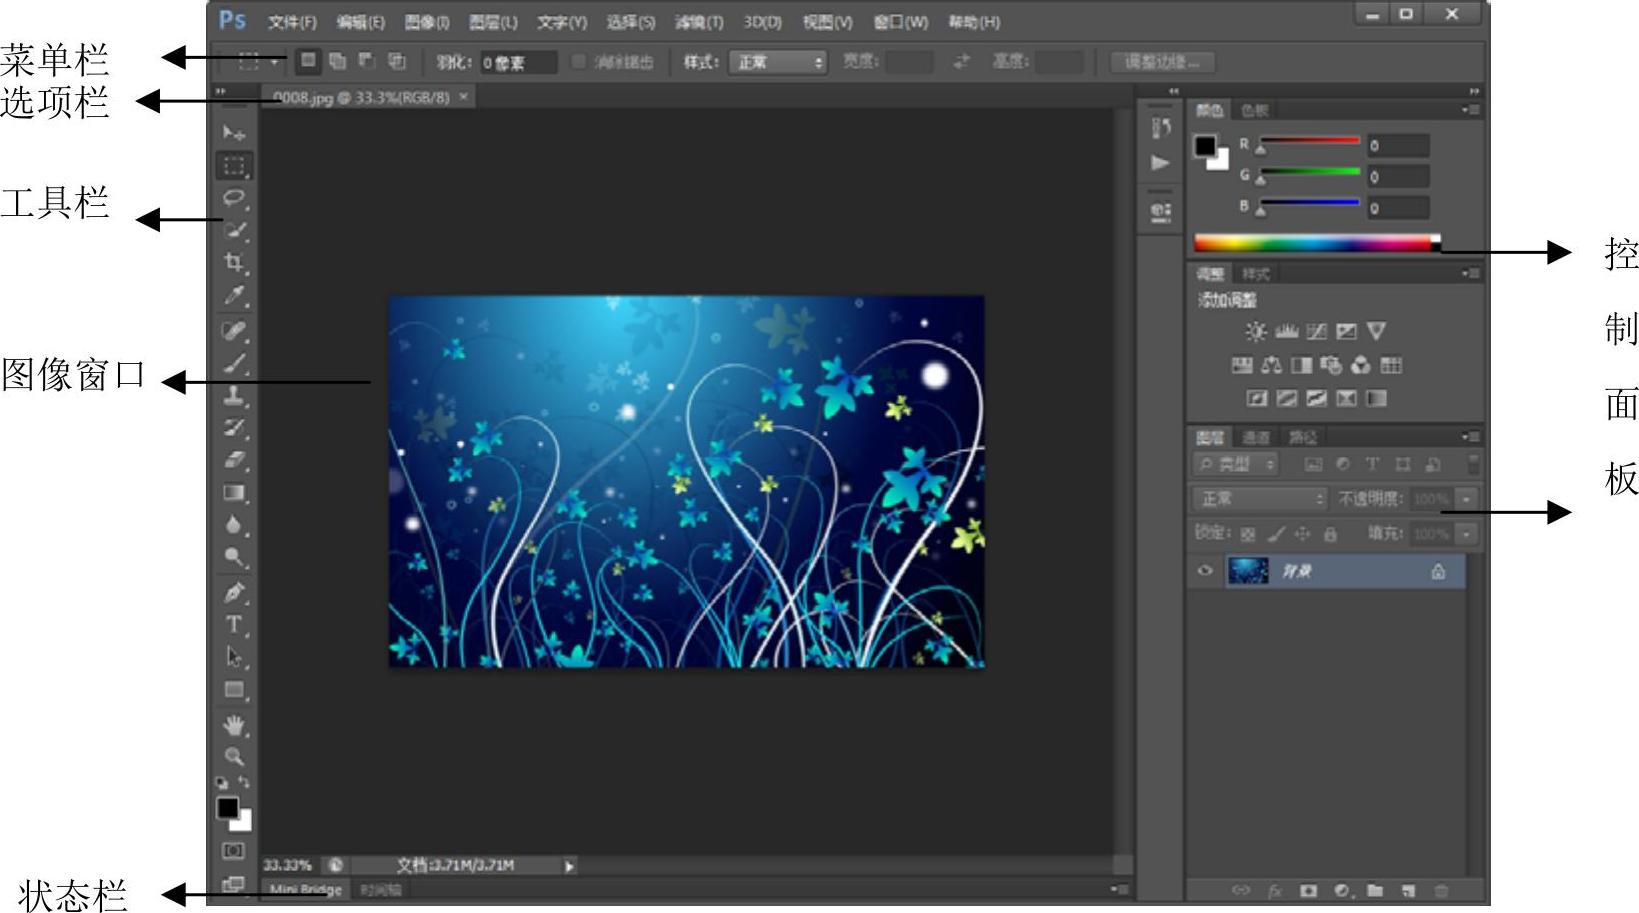
Task: Click the new group folder icon
Action: (x=1375, y=890)
